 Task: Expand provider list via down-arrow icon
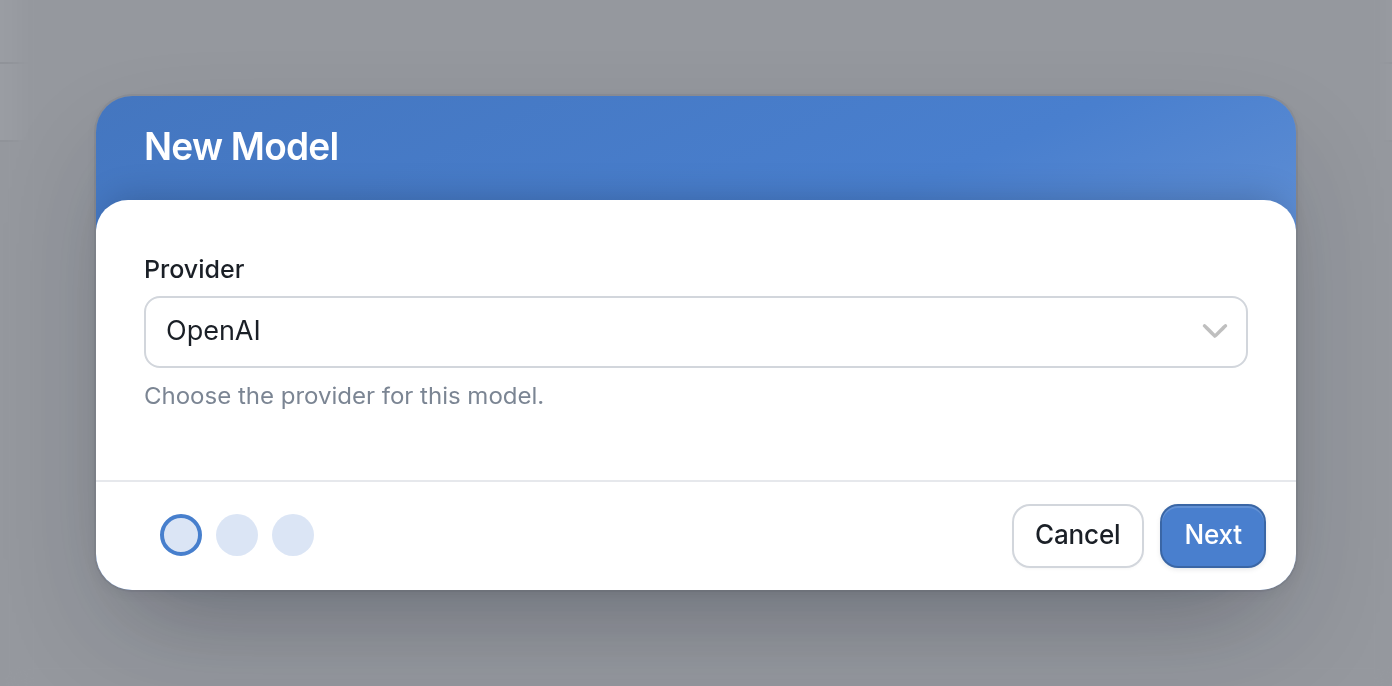point(1214,331)
